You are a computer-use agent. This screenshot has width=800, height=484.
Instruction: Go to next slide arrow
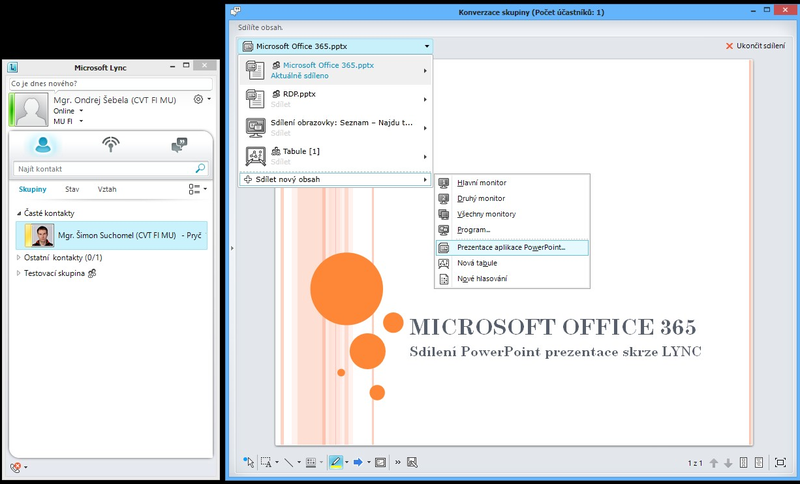(x=728, y=463)
